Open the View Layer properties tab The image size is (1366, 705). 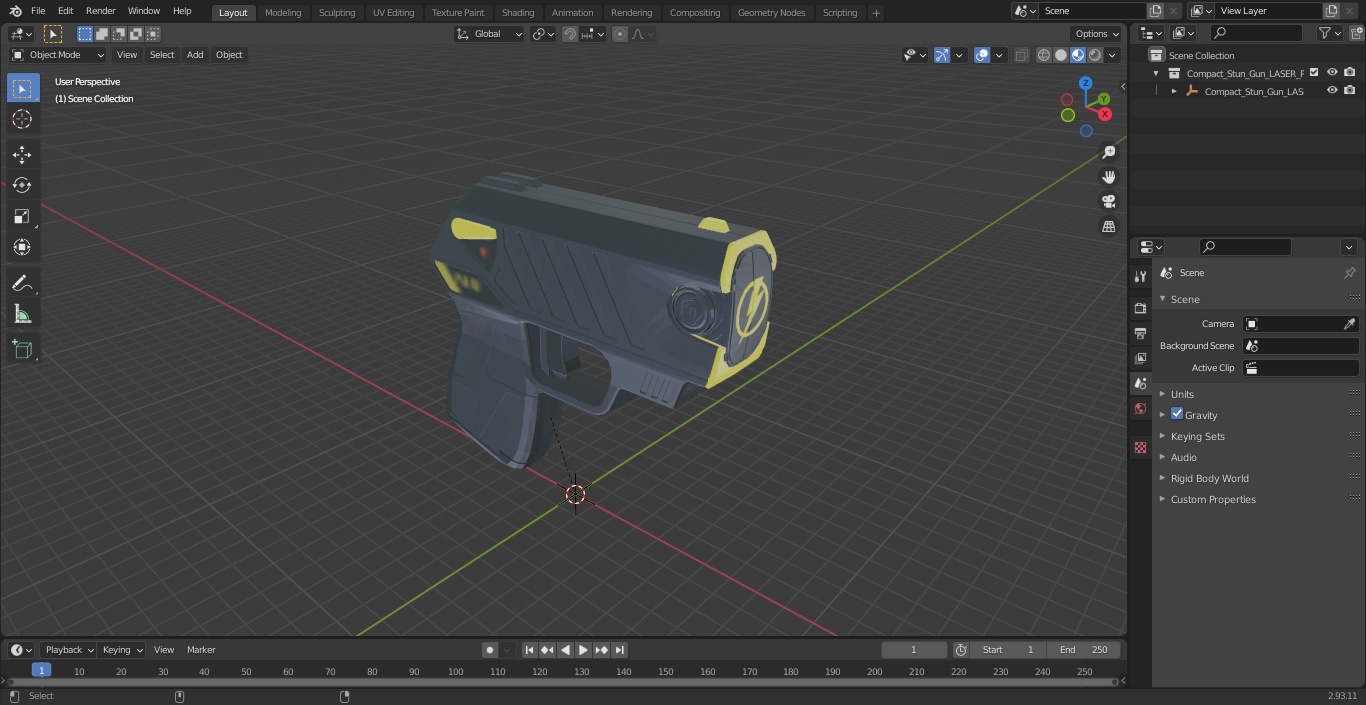[1140, 358]
